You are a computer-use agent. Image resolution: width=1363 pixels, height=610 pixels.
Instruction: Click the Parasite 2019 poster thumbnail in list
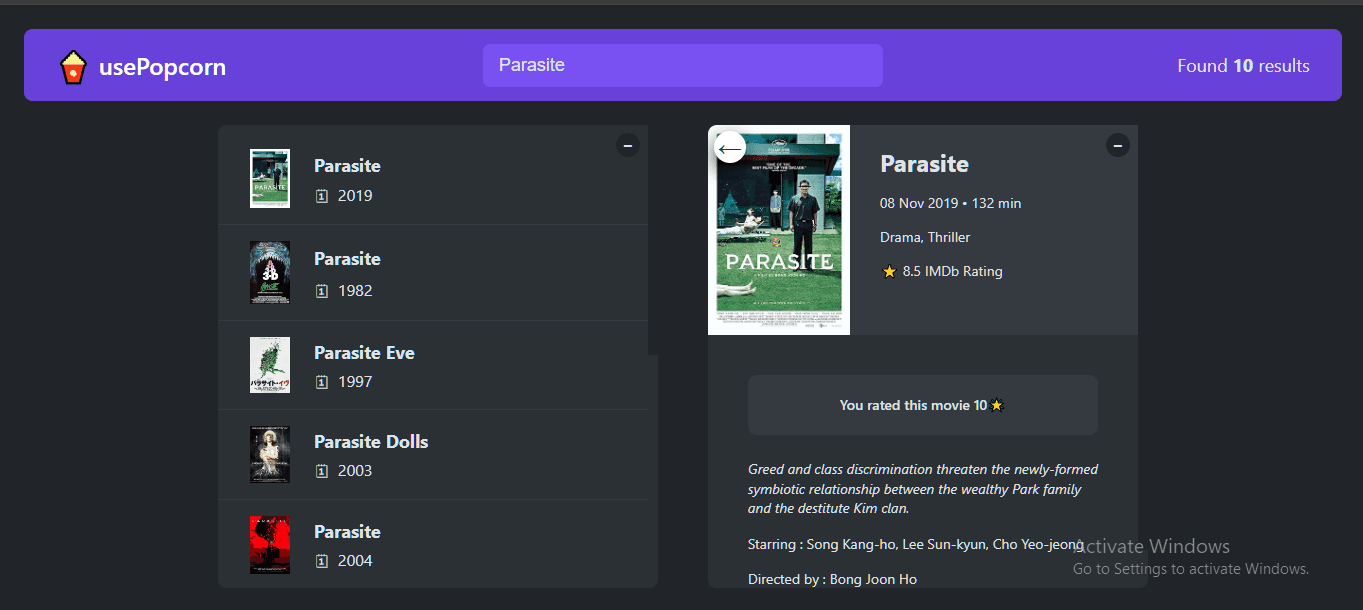270,179
